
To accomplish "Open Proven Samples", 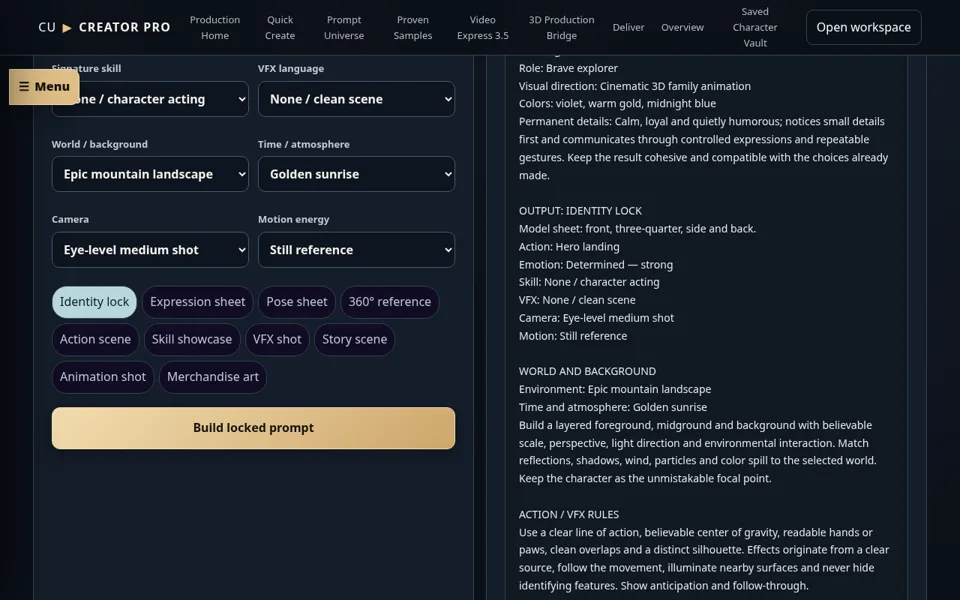I will [413, 28].
